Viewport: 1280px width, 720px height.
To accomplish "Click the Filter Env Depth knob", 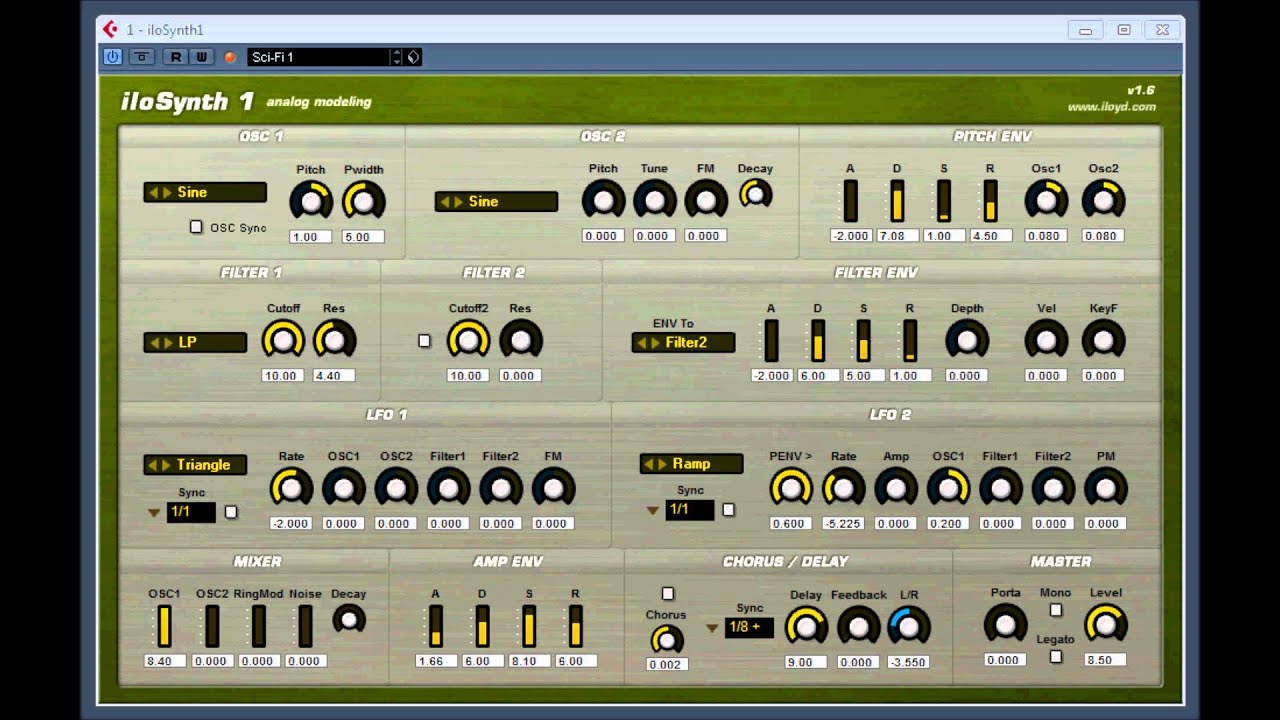I will click(967, 341).
